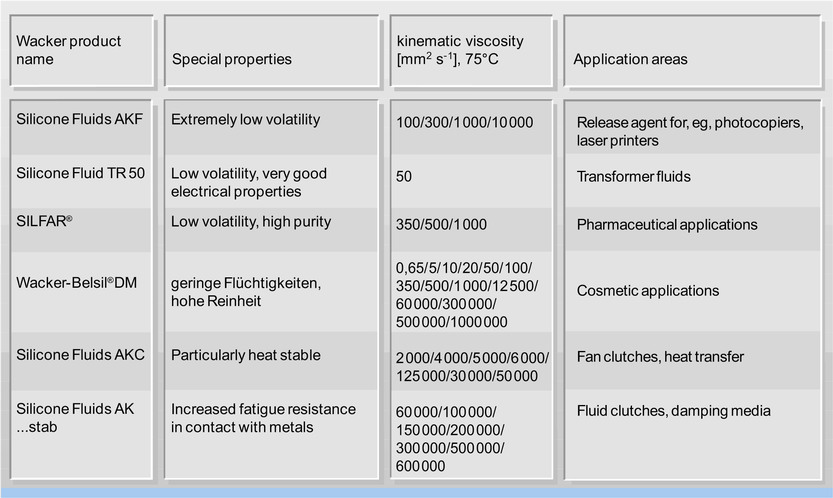Select the 'Silicone Fluids AK ...stab' cell
This screenshot has width=833, height=498.
coord(81,434)
